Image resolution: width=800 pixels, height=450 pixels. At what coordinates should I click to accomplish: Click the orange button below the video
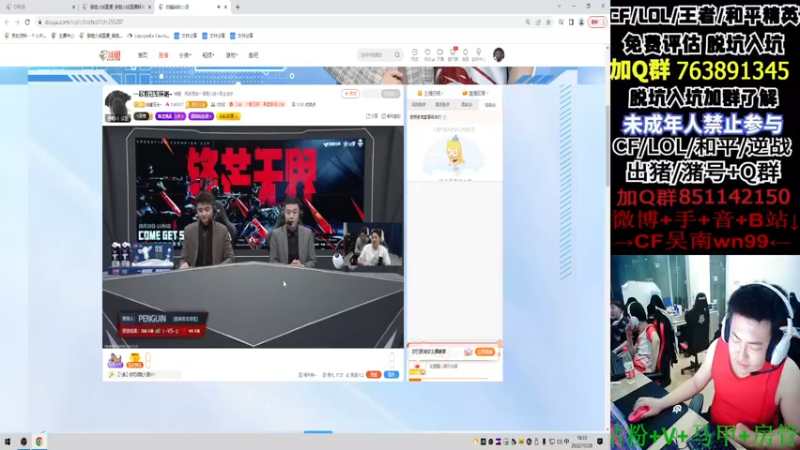tap(374, 374)
